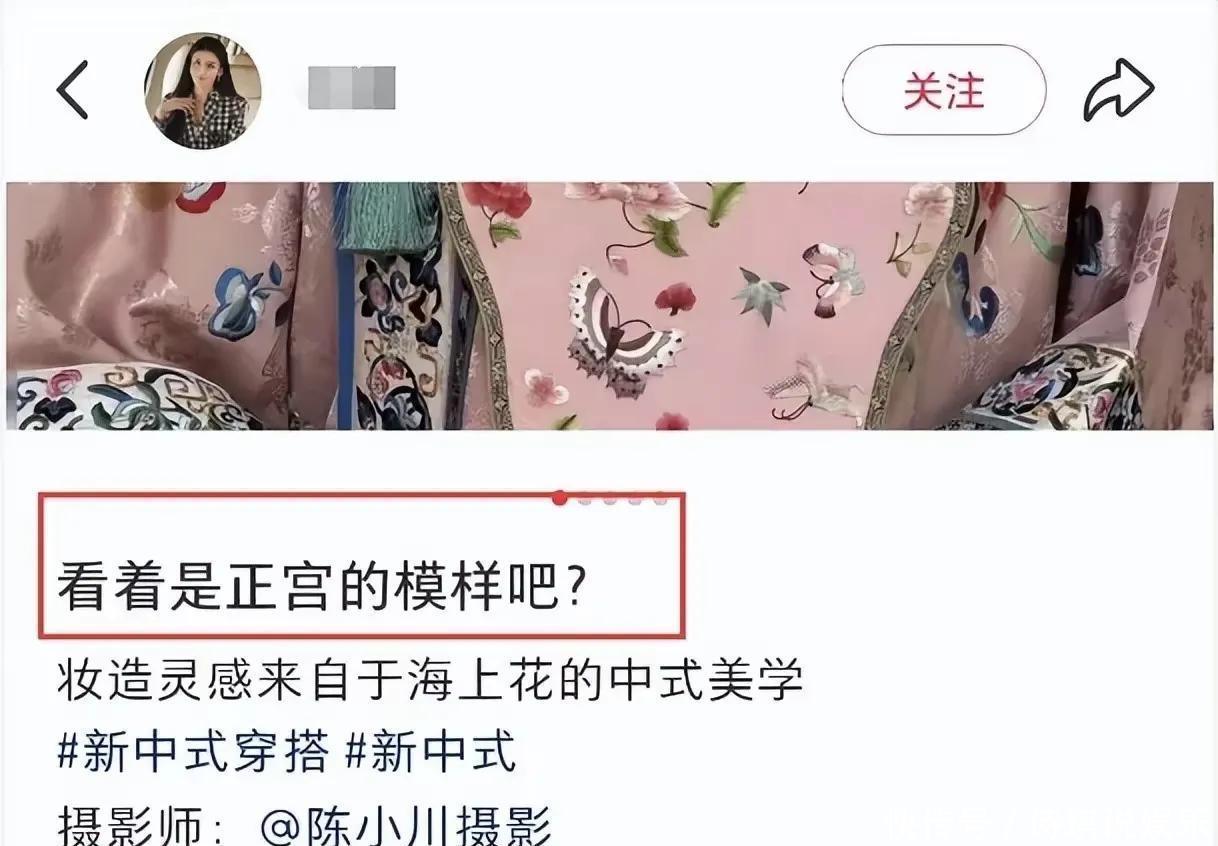Open the author's round profile avatar
Screen dimensions: 1218x846
pyautogui.click(x=203, y=90)
